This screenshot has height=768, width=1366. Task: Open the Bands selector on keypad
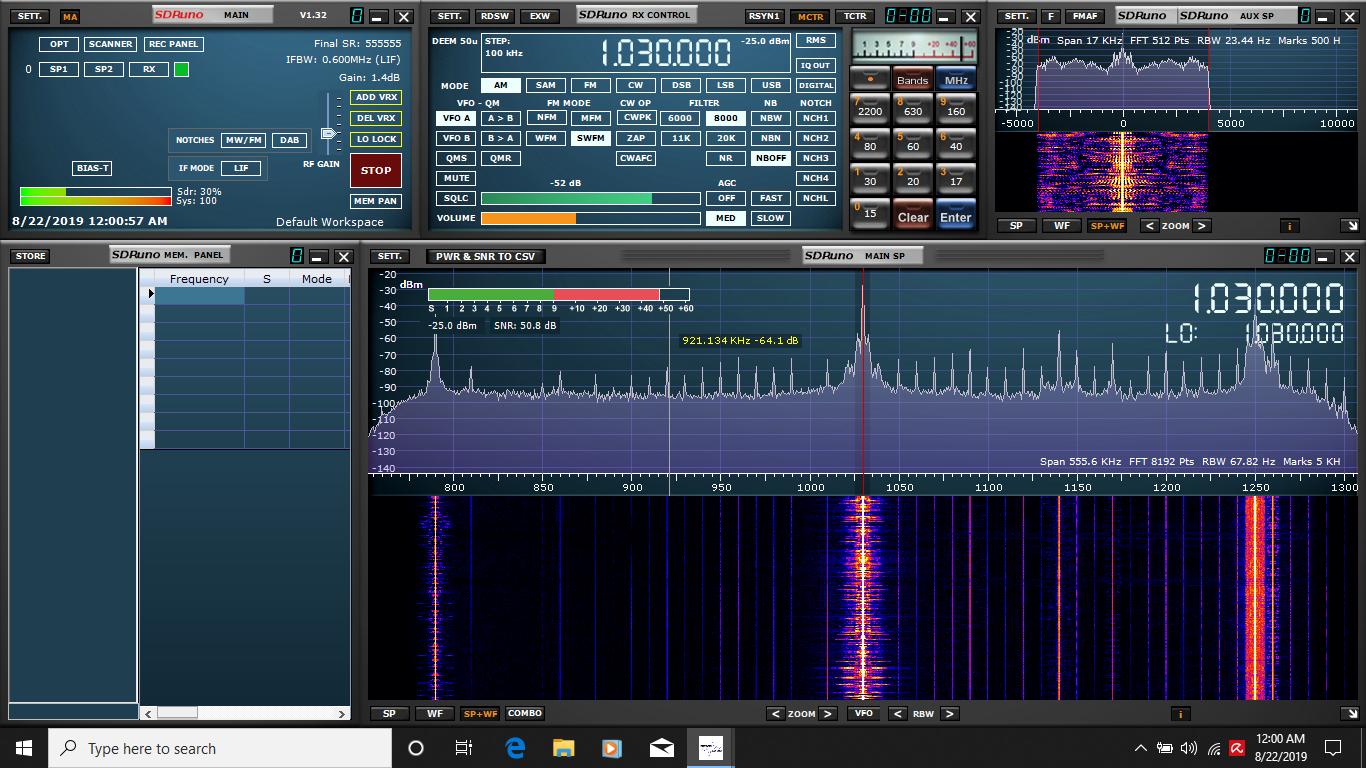(912, 79)
